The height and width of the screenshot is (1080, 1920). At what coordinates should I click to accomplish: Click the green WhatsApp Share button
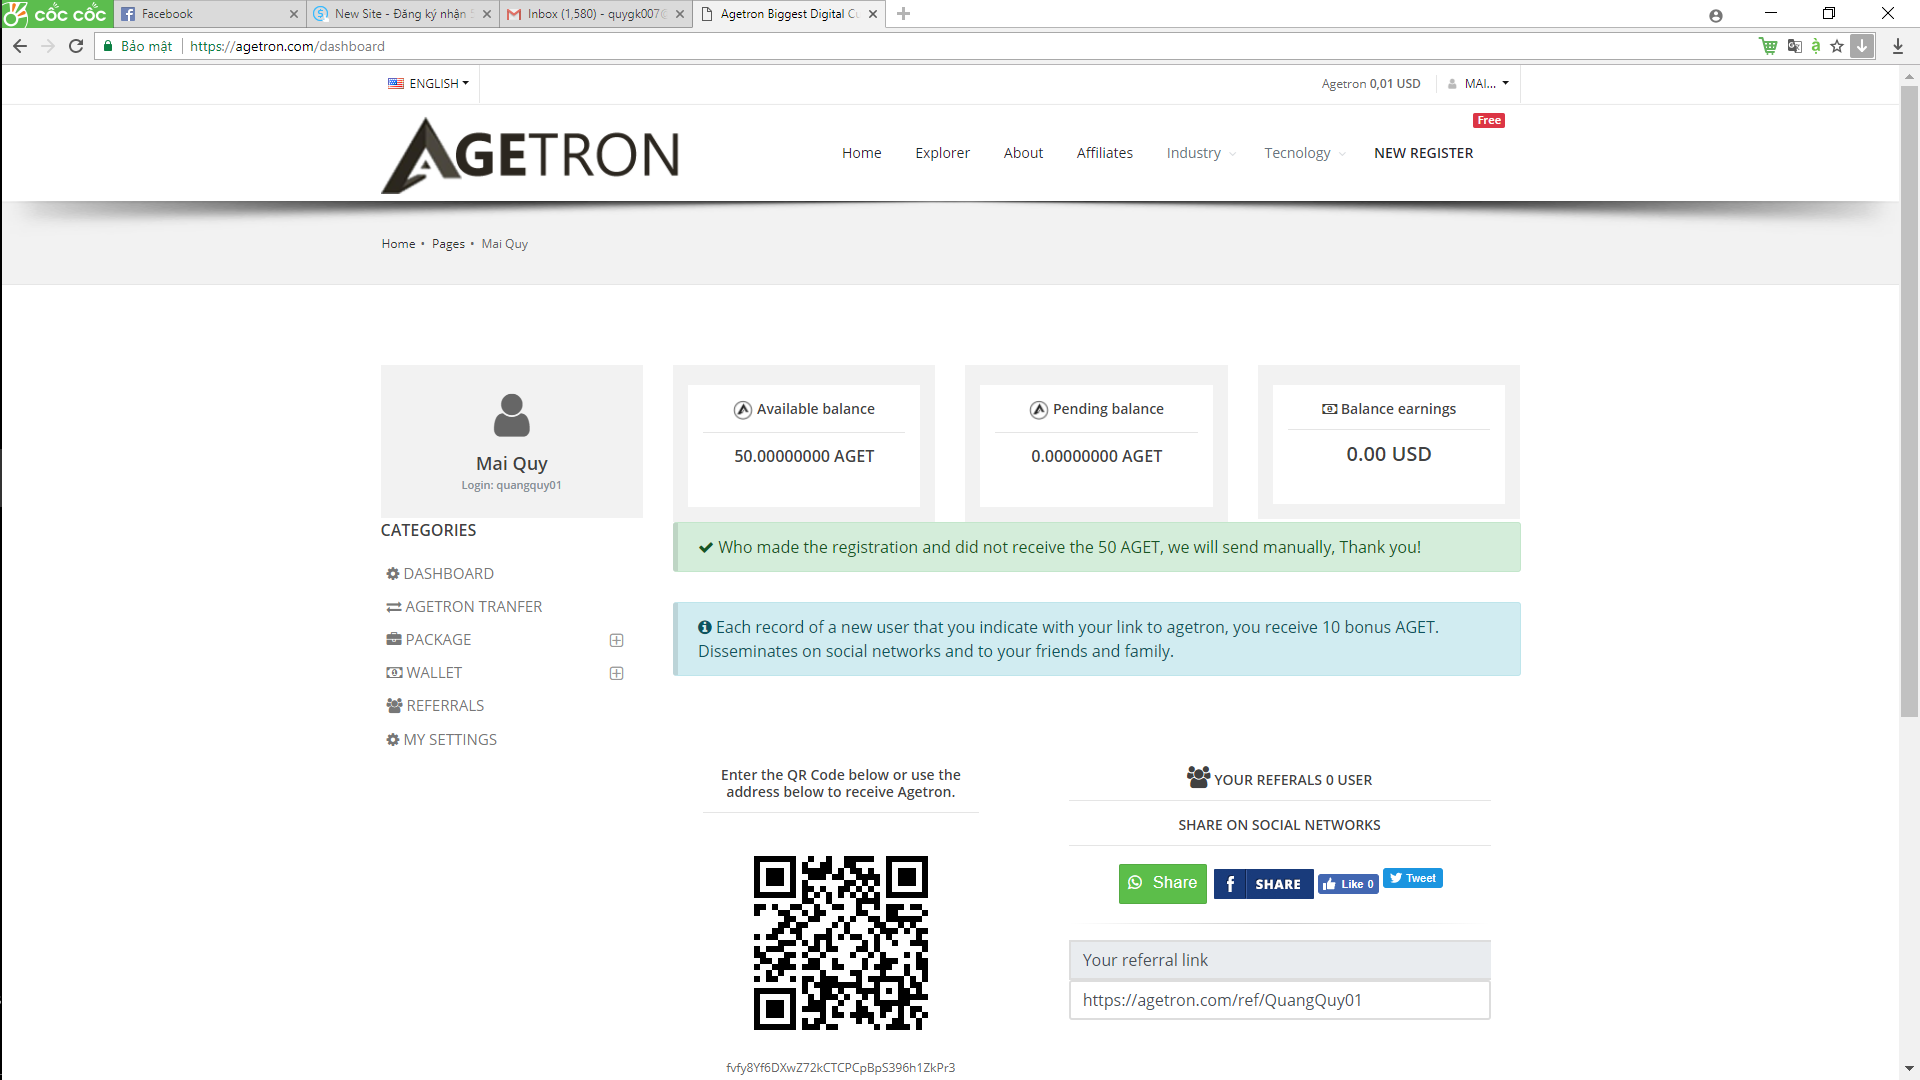(1162, 883)
